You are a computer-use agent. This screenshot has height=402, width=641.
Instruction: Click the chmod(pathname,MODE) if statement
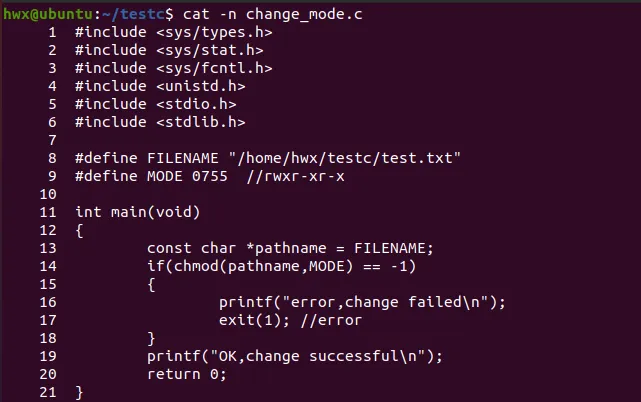(281, 266)
